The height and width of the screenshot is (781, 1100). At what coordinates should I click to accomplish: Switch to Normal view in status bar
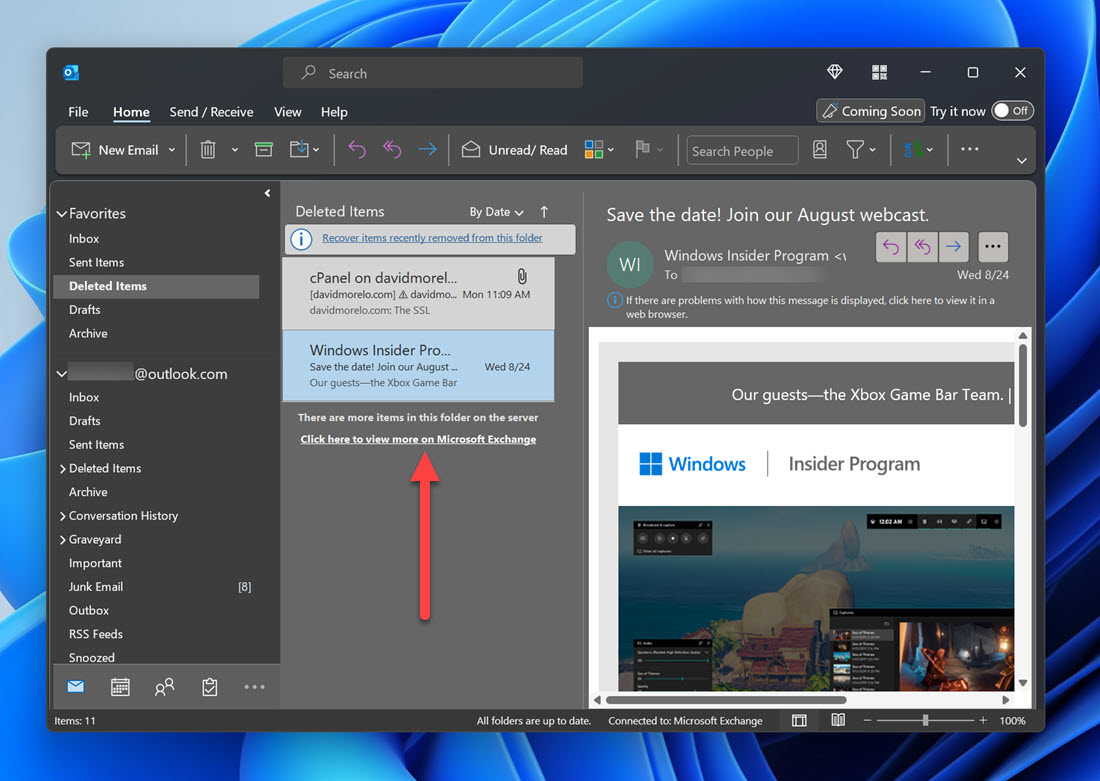click(799, 721)
